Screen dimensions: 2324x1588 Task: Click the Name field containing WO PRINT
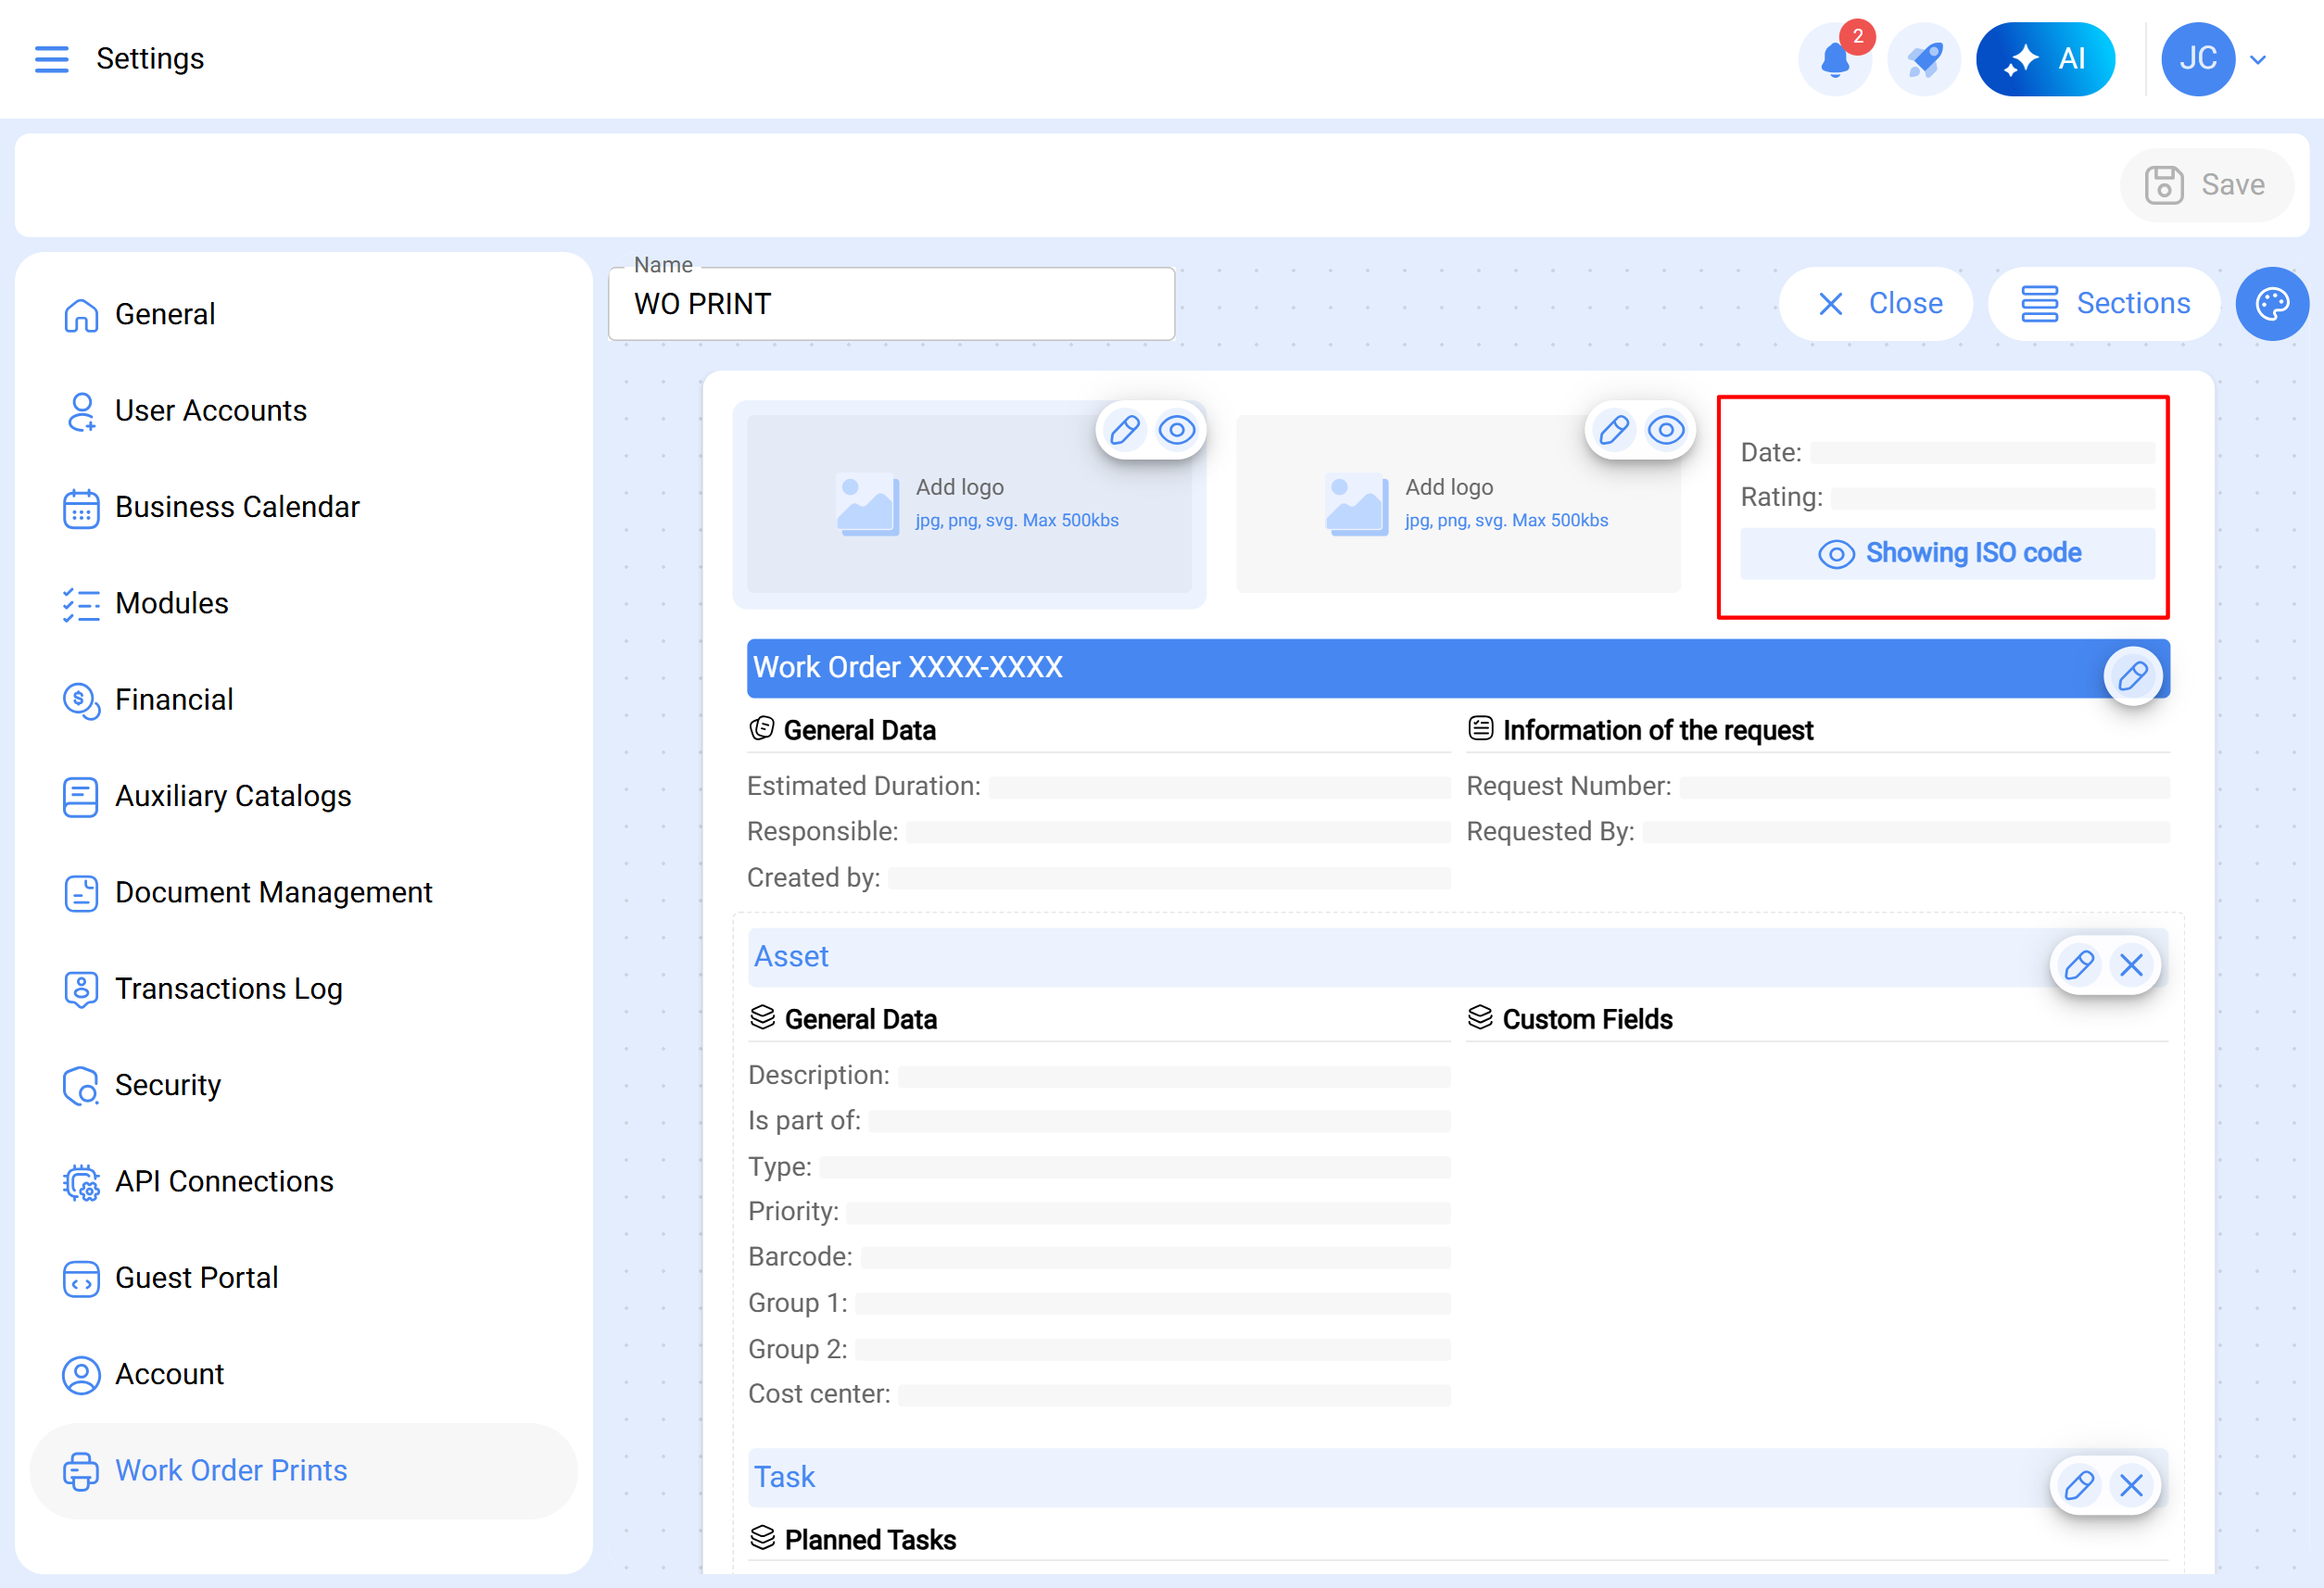pyautogui.click(x=891, y=304)
